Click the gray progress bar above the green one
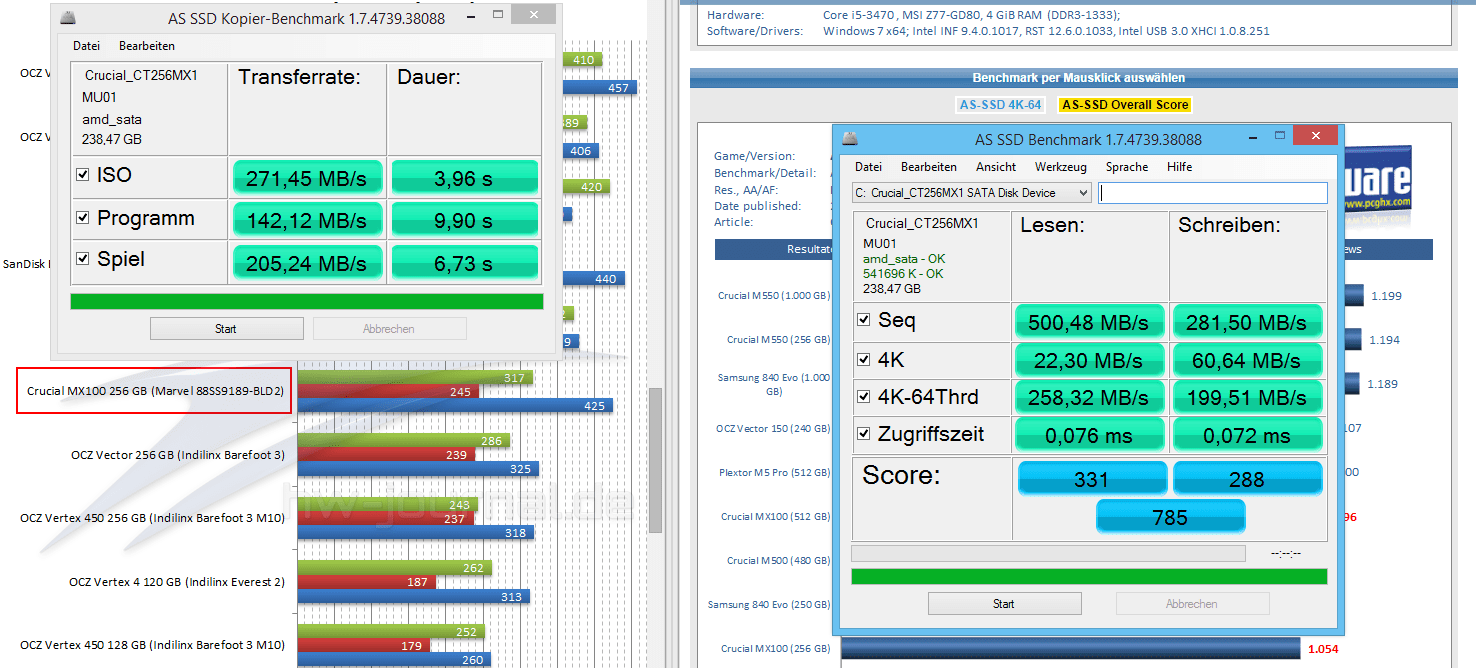 1048,553
